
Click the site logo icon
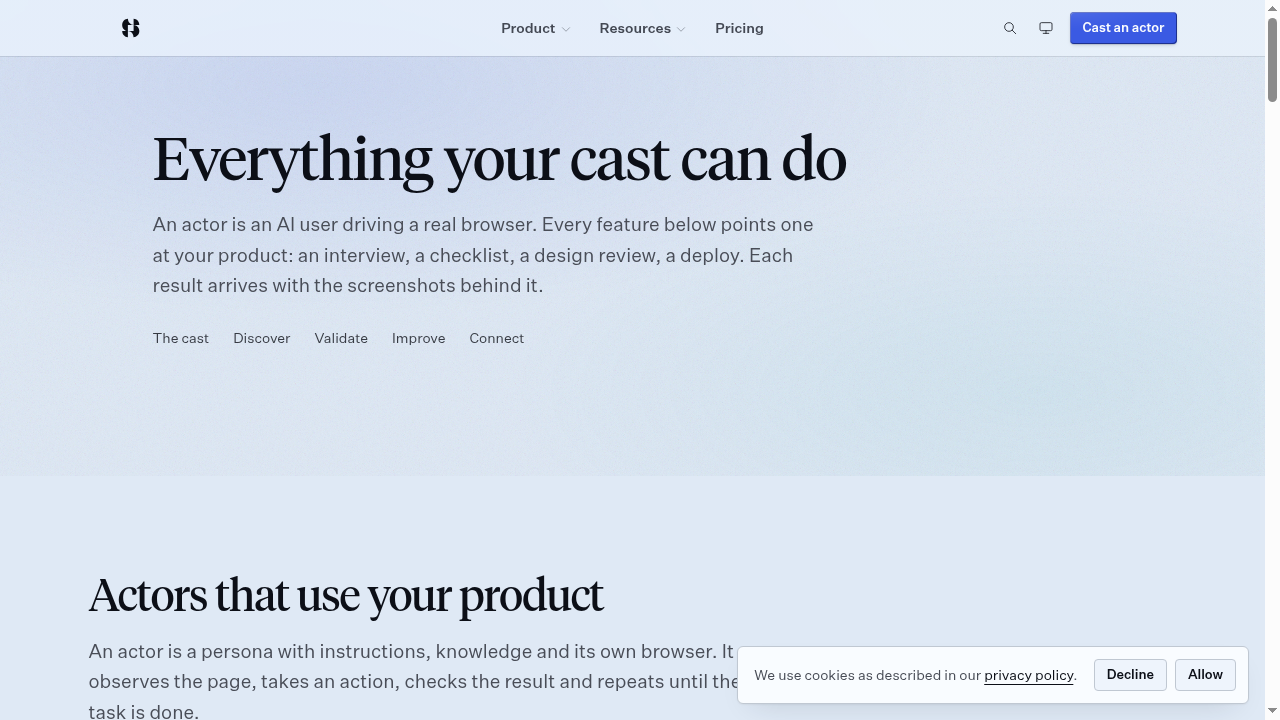(130, 28)
